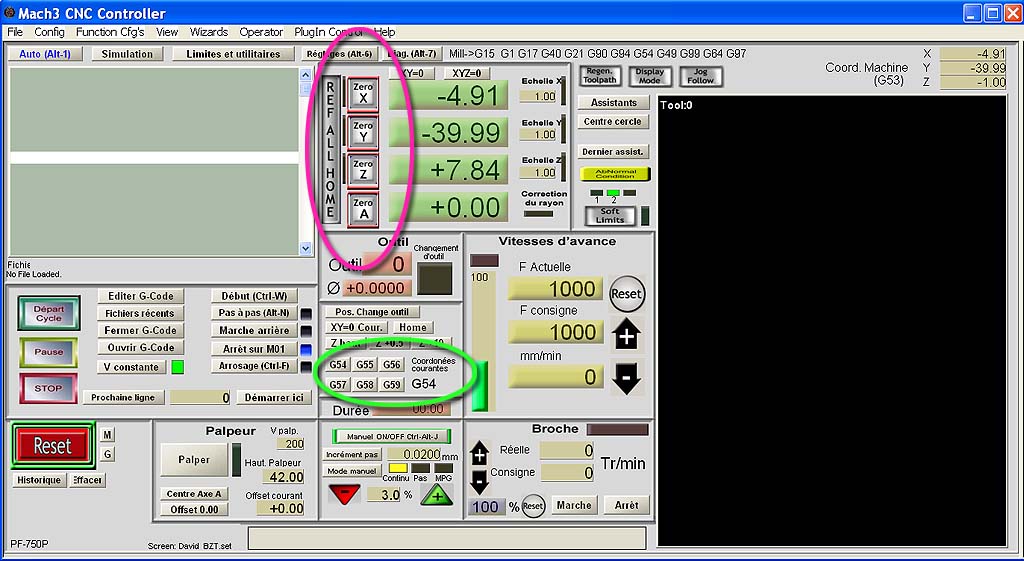Click the jog rate 3.0 percent field
Viewport: 1024px width, 561px height.
pyautogui.click(x=382, y=494)
